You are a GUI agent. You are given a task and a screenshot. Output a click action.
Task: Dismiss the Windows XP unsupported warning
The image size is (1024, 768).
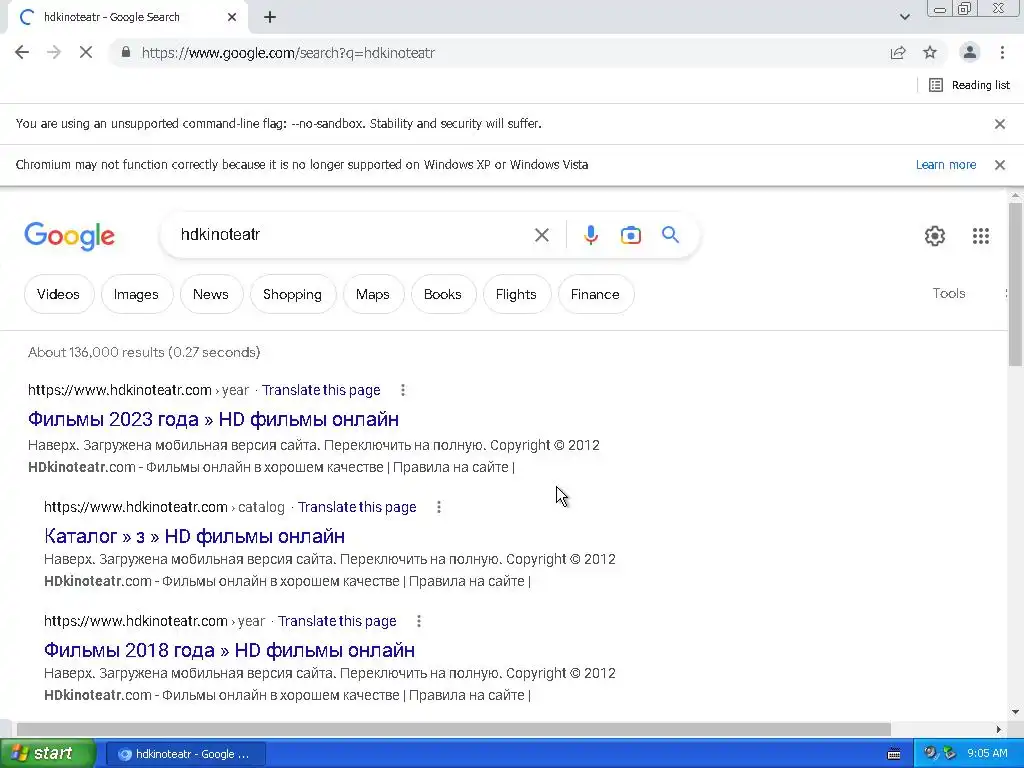click(x=999, y=165)
